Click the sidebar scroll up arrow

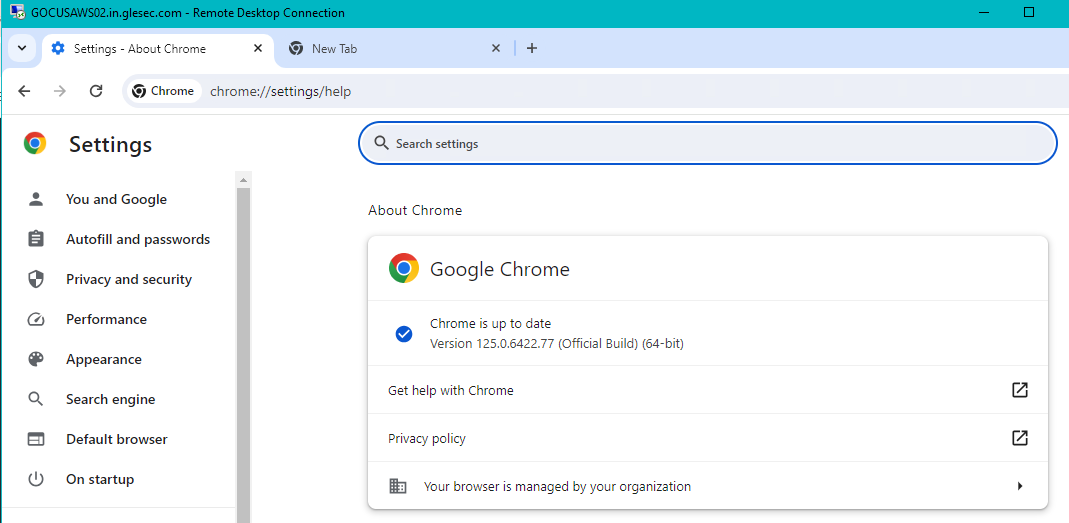[243, 180]
